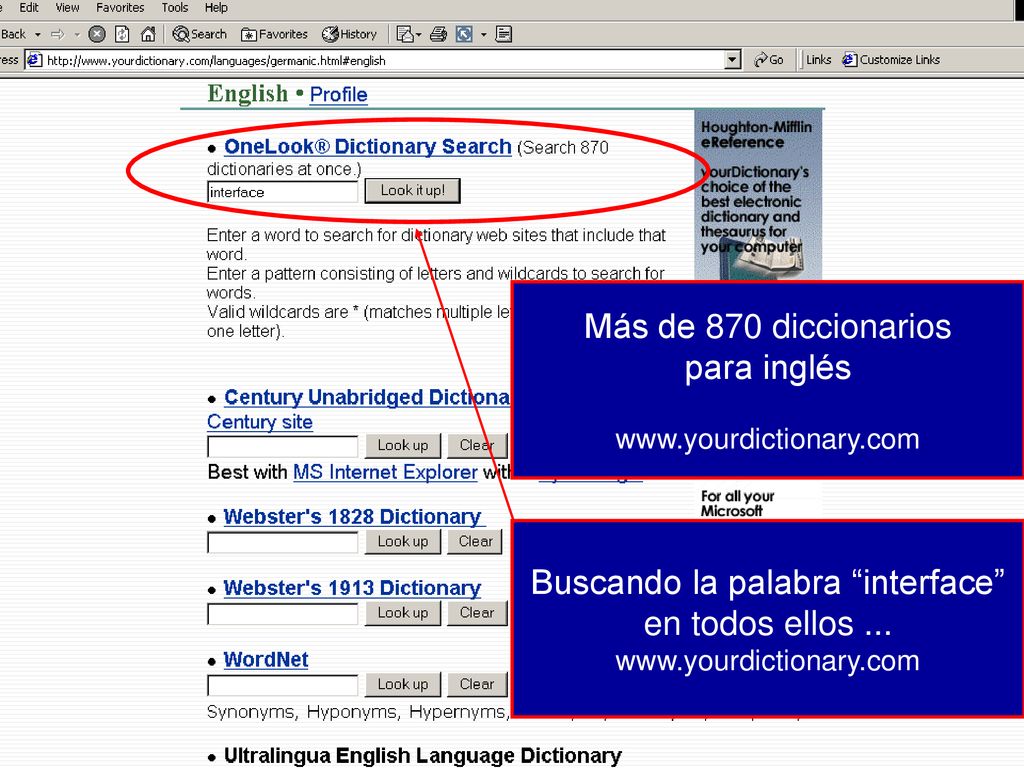Open the Webster's 1913 Dictionary link
This screenshot has height=768, width=1024.
[x=353, y=588]
